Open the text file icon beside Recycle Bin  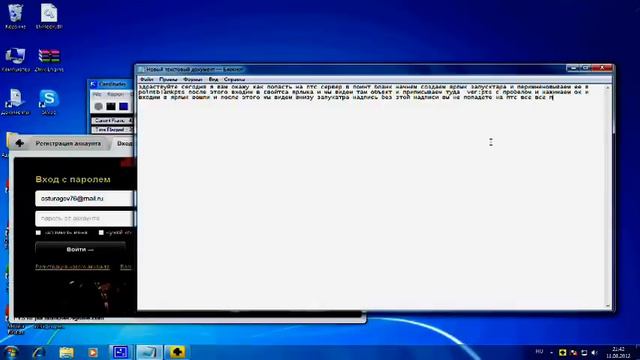pyautogui.click(x=49, y=16)
